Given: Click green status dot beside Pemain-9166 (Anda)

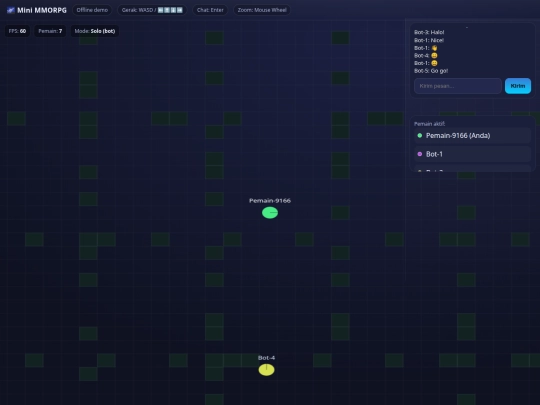Looking at the screenshot, I should (x=420, y=136).
